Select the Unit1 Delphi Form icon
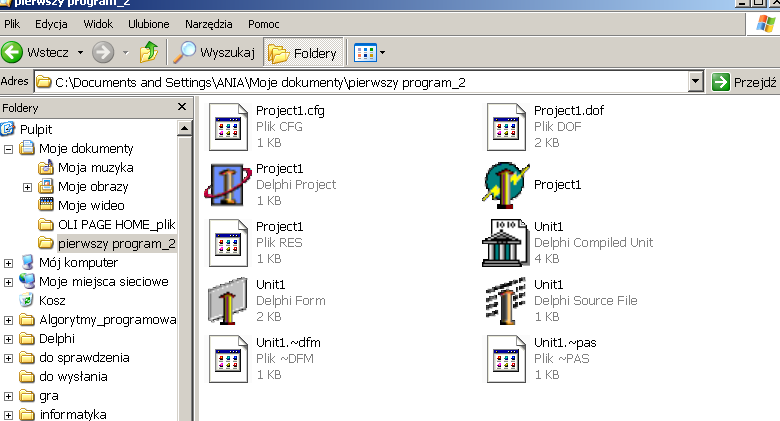The width and height of the screenshot is (780, 421). (x=227, y=301)
